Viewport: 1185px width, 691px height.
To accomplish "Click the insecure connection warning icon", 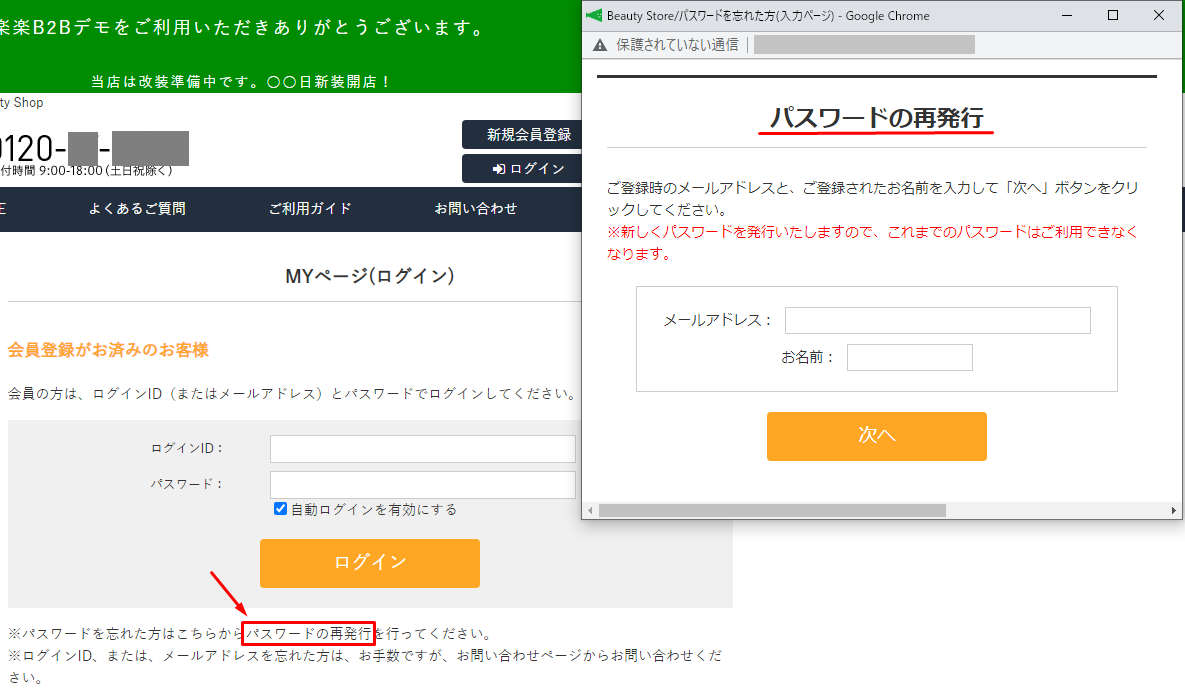I will point(600,45).
